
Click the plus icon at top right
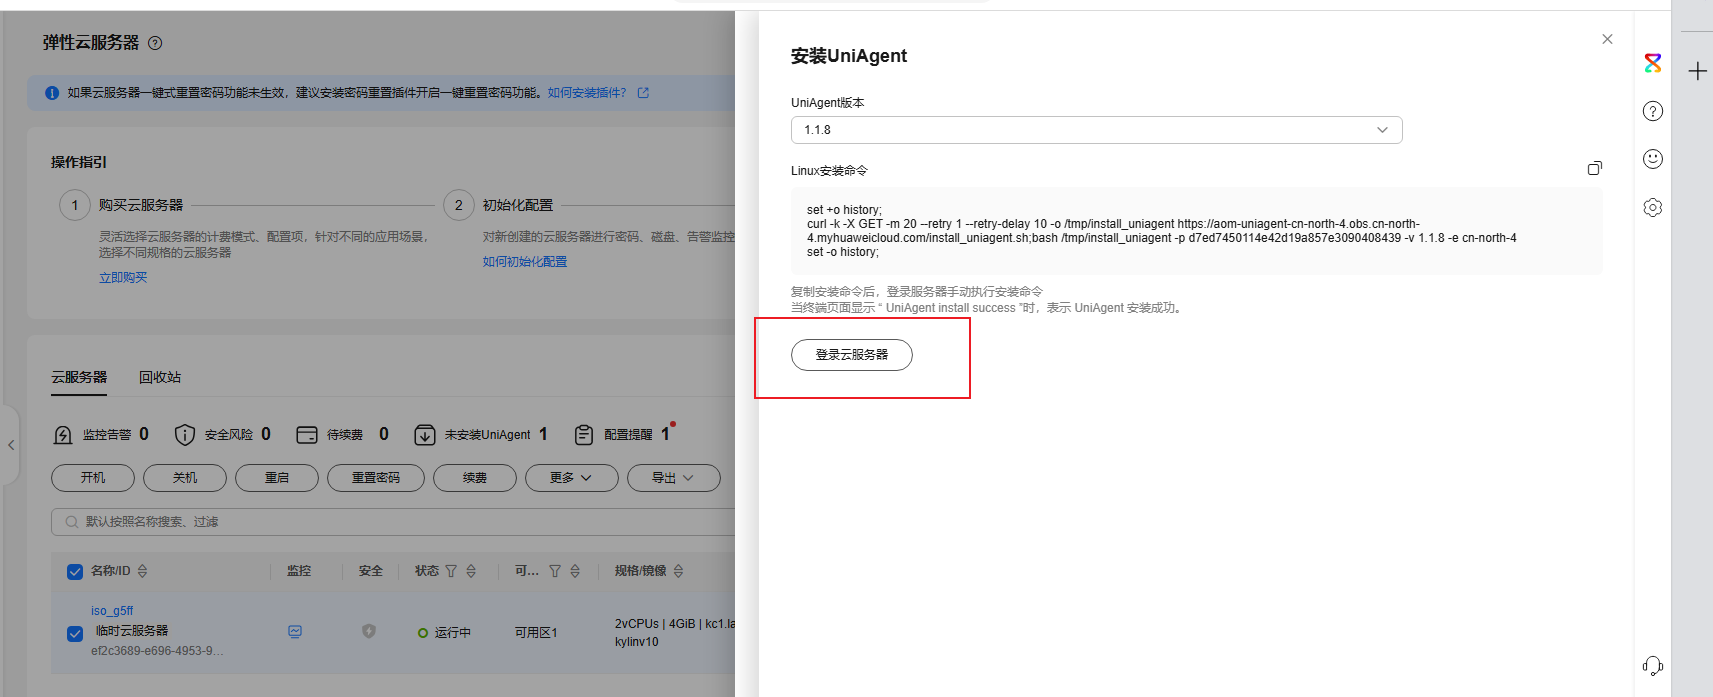pos(1697,71)
